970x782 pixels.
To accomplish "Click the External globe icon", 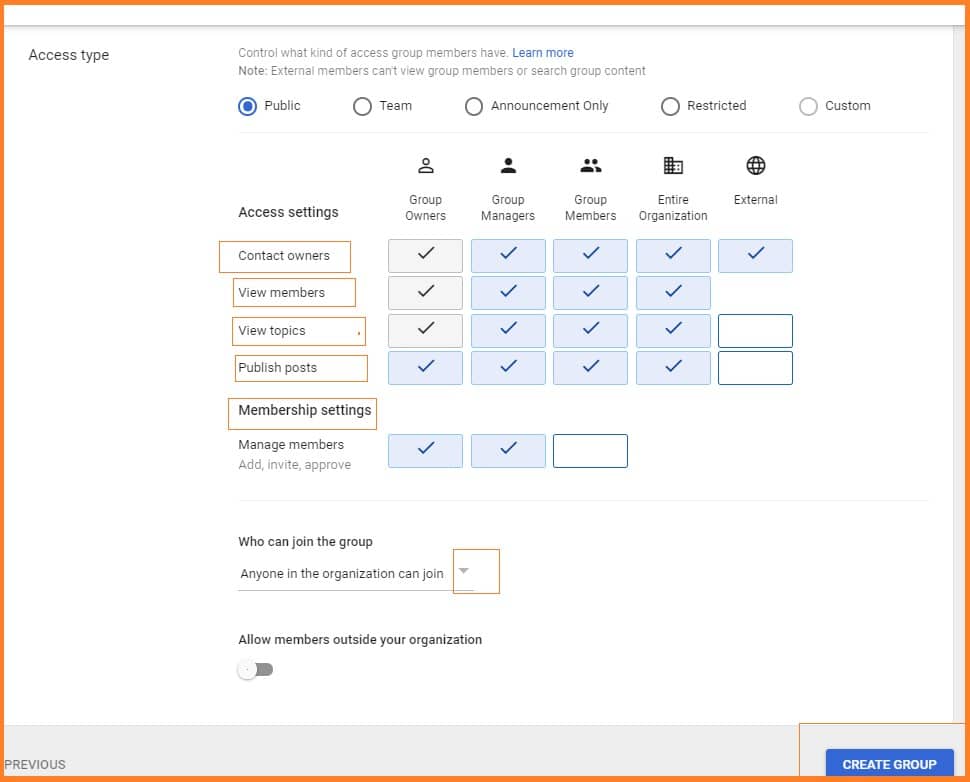I will pos(755,166).
